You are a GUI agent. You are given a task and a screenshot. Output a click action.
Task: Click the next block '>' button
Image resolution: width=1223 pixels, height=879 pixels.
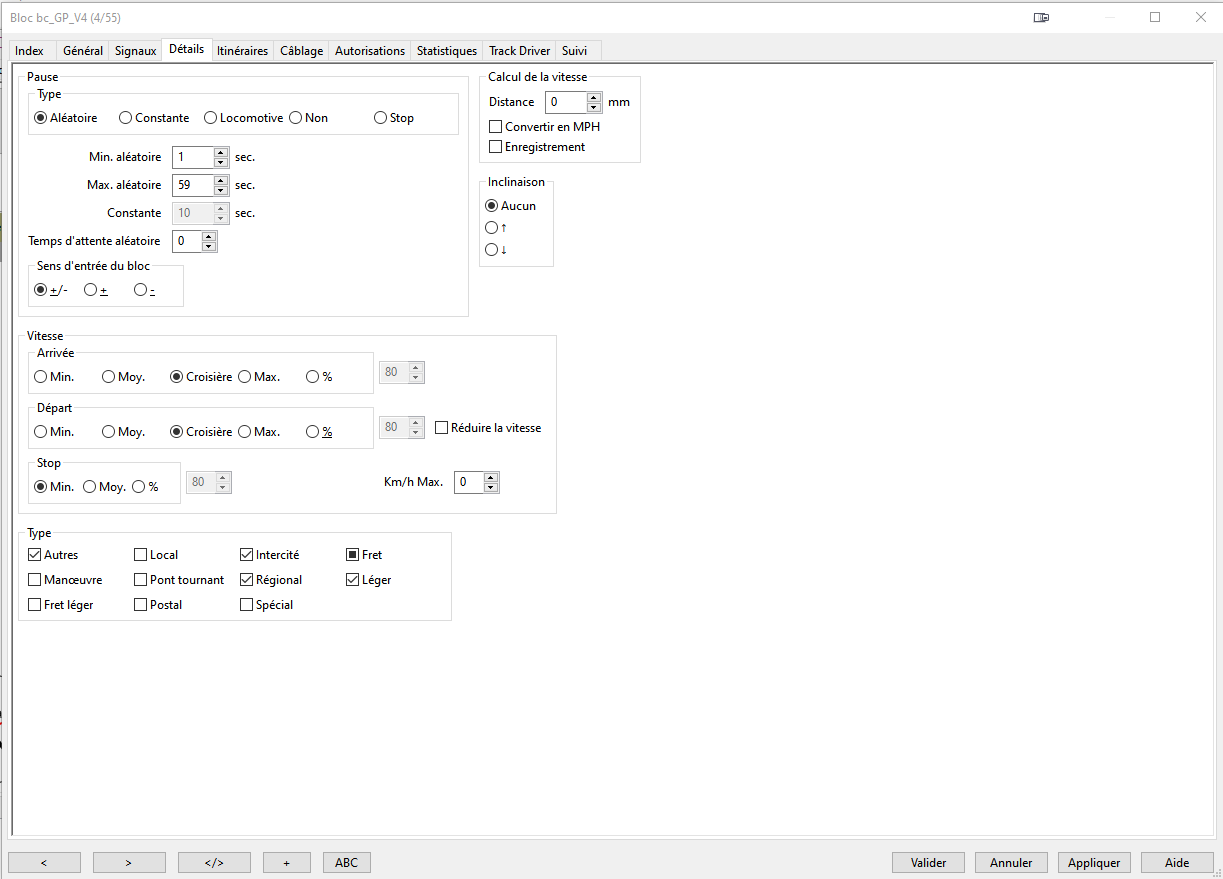pyautogui.click(x=129, y=862)
